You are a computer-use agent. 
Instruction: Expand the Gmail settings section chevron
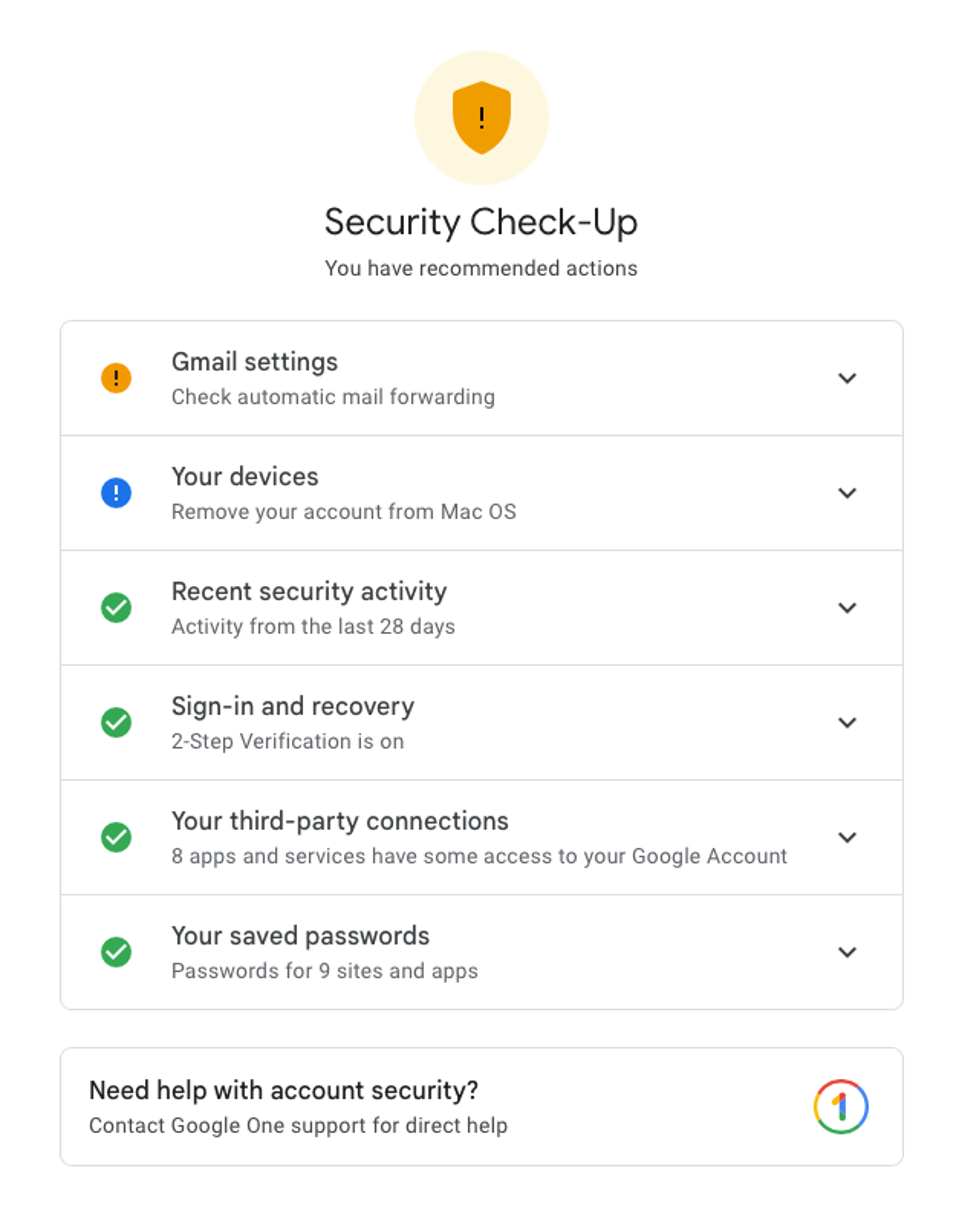click(847, 378)
